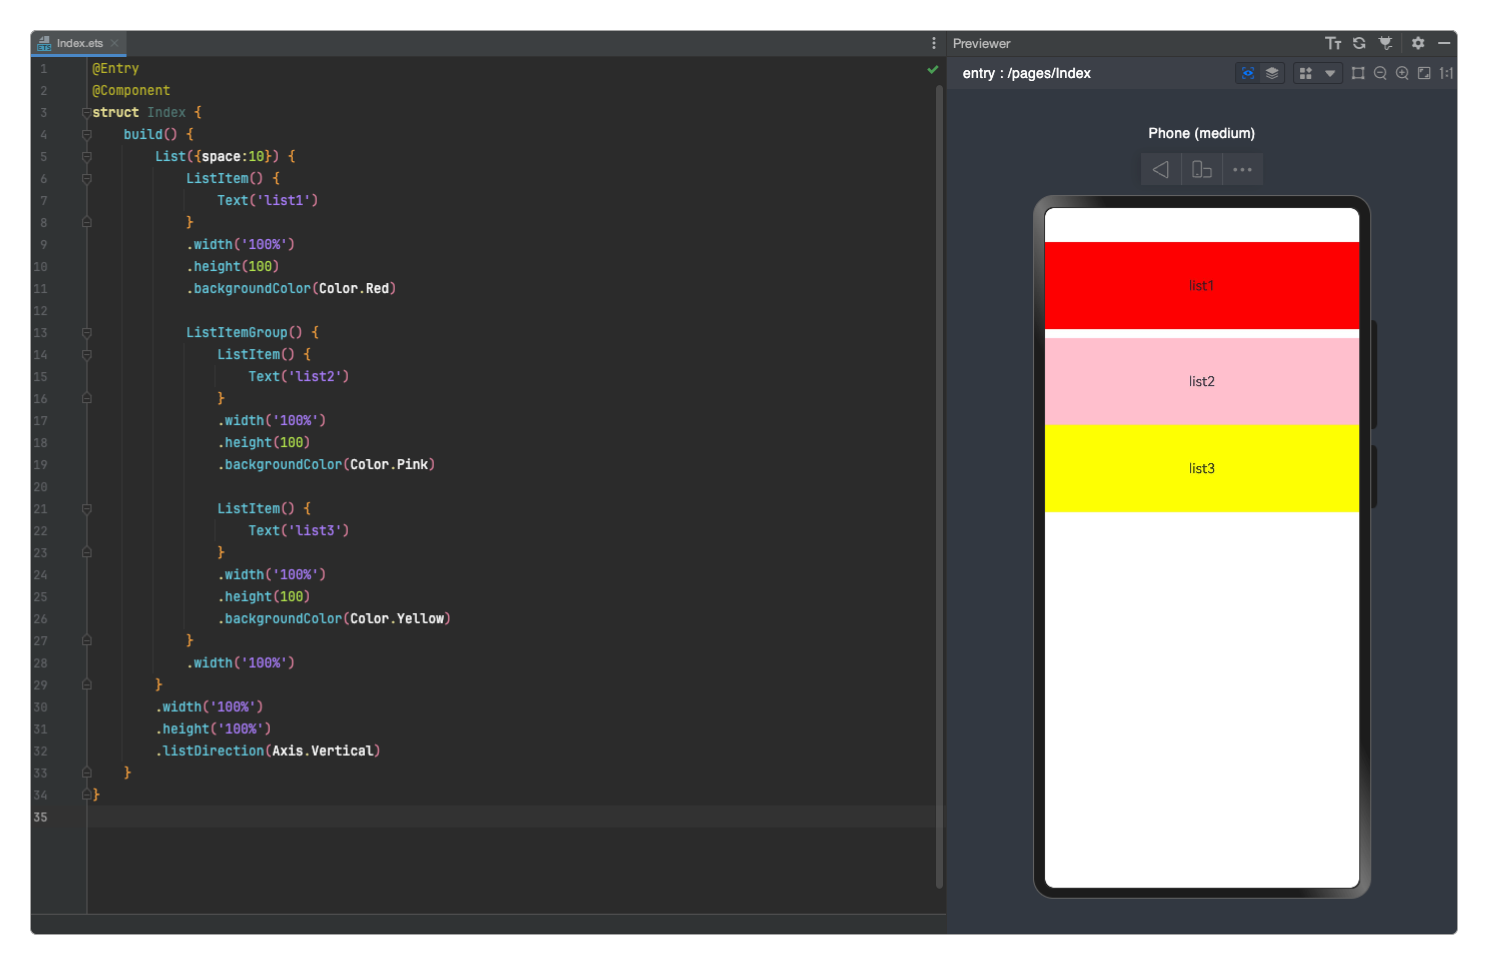The width and height of the screenshot is (1488, 965).
Task: Refresh the Previewer with the reload icon
Action: 1359,43
